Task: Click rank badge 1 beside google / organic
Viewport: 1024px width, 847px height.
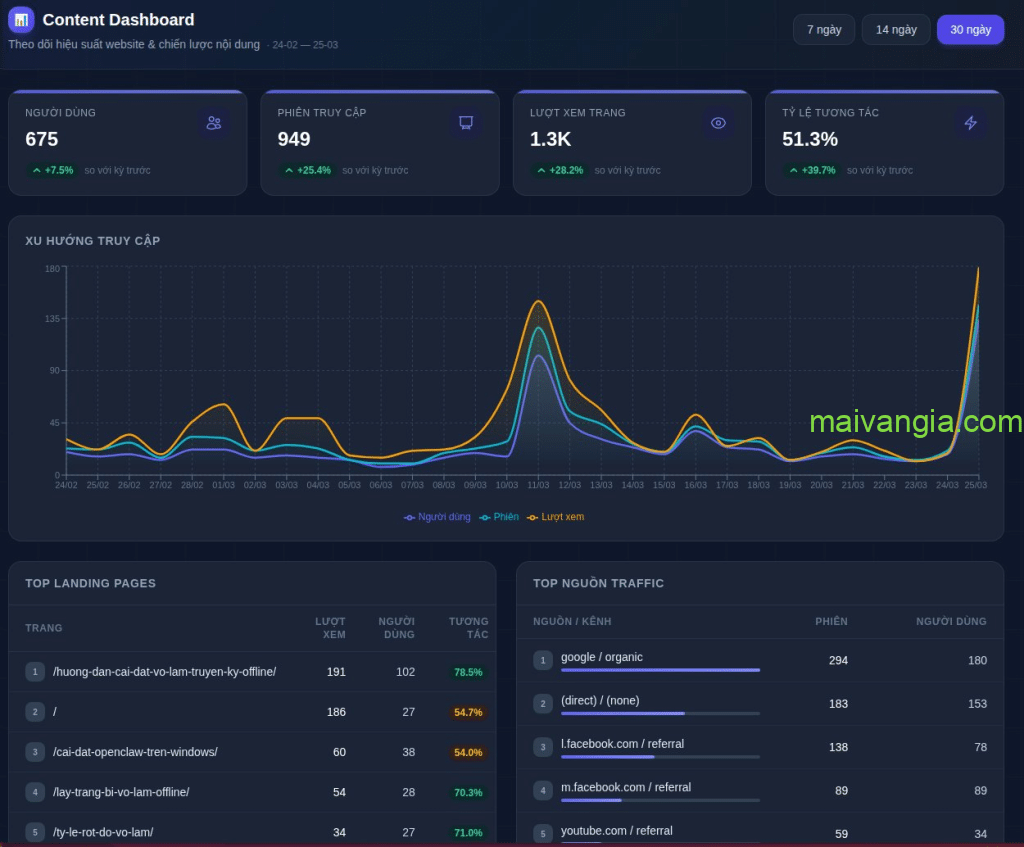Action: pos(543,660)
